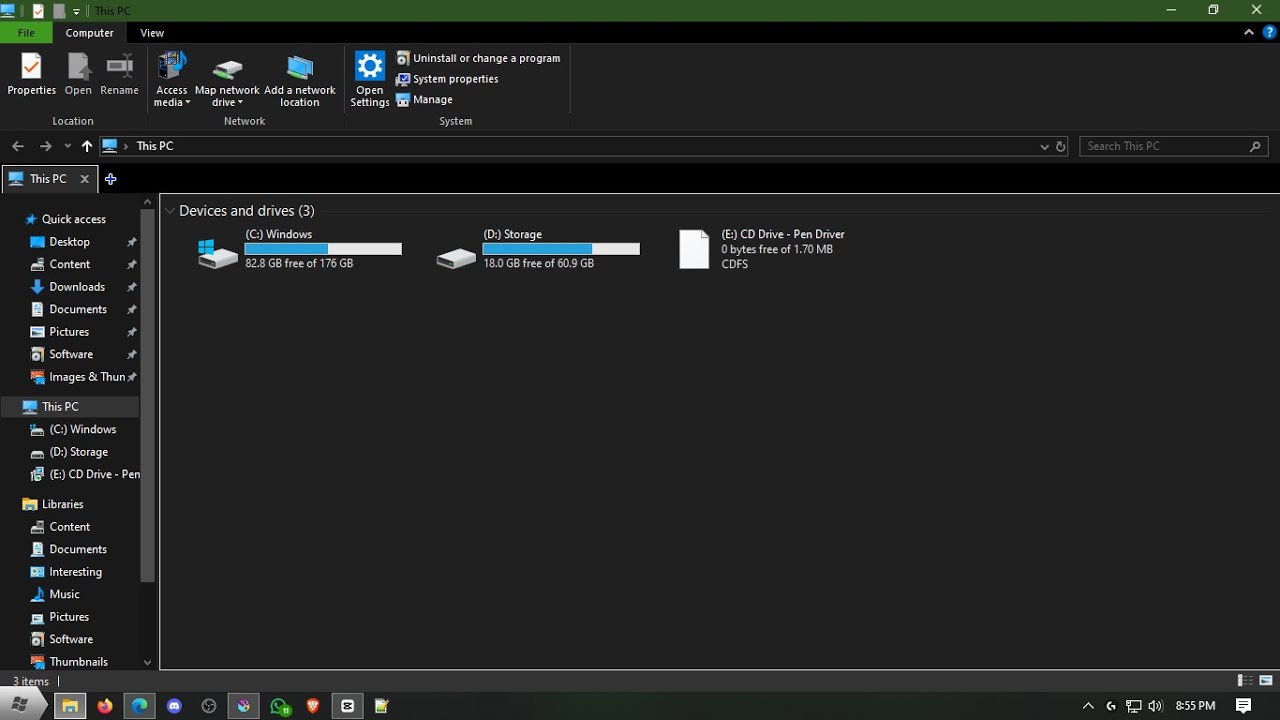Open the File menu
The image size is (1280, 720).
click(x=26, y=33)
